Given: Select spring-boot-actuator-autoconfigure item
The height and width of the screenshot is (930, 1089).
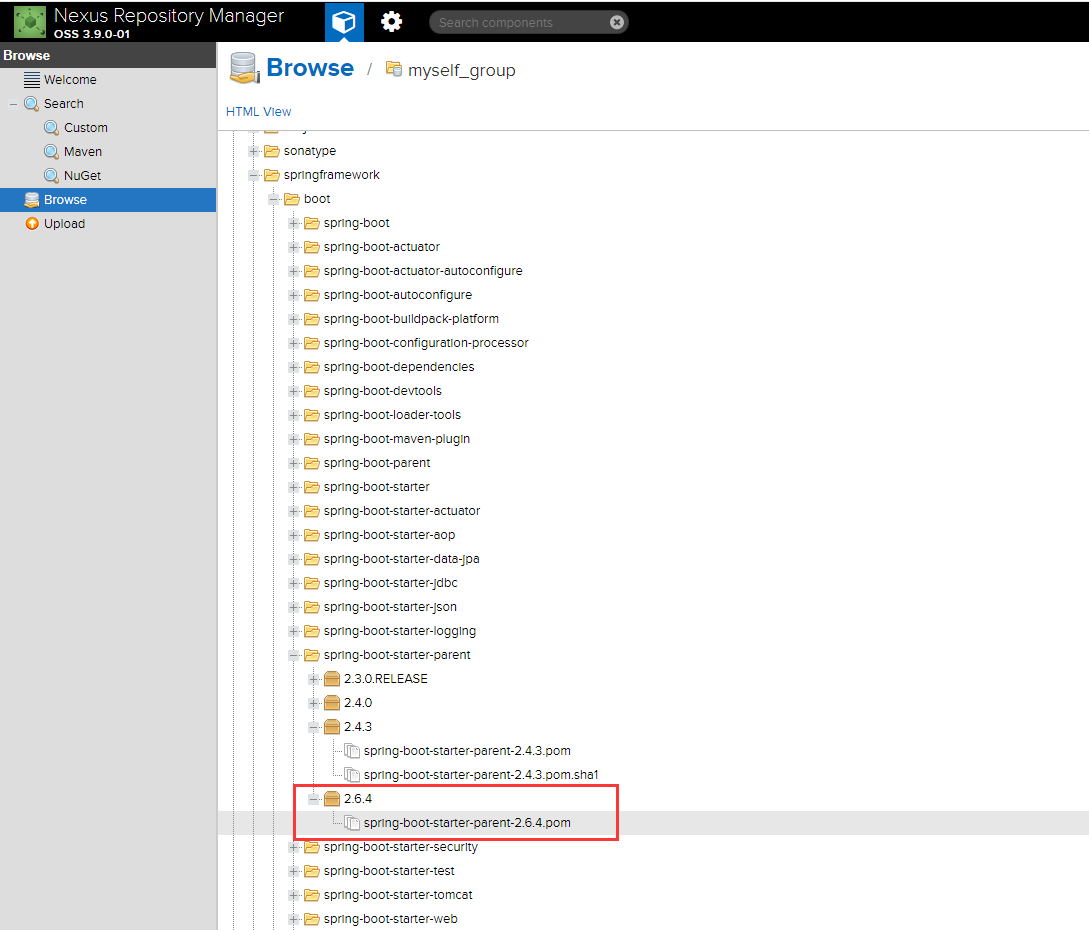Looking at the screenshot, I should coord(423,271).
